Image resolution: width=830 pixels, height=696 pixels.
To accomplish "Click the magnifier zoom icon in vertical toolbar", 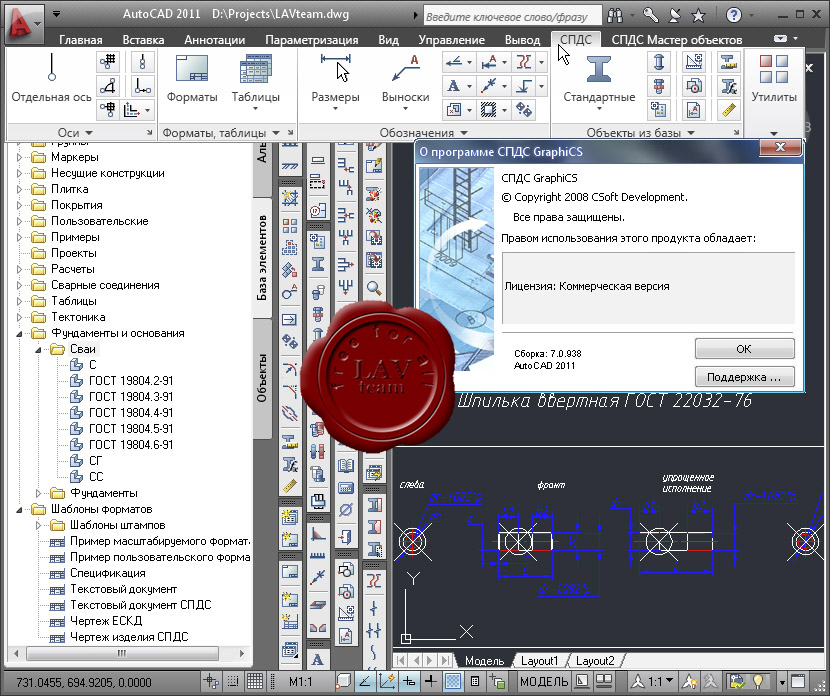I will pos(374,288).
